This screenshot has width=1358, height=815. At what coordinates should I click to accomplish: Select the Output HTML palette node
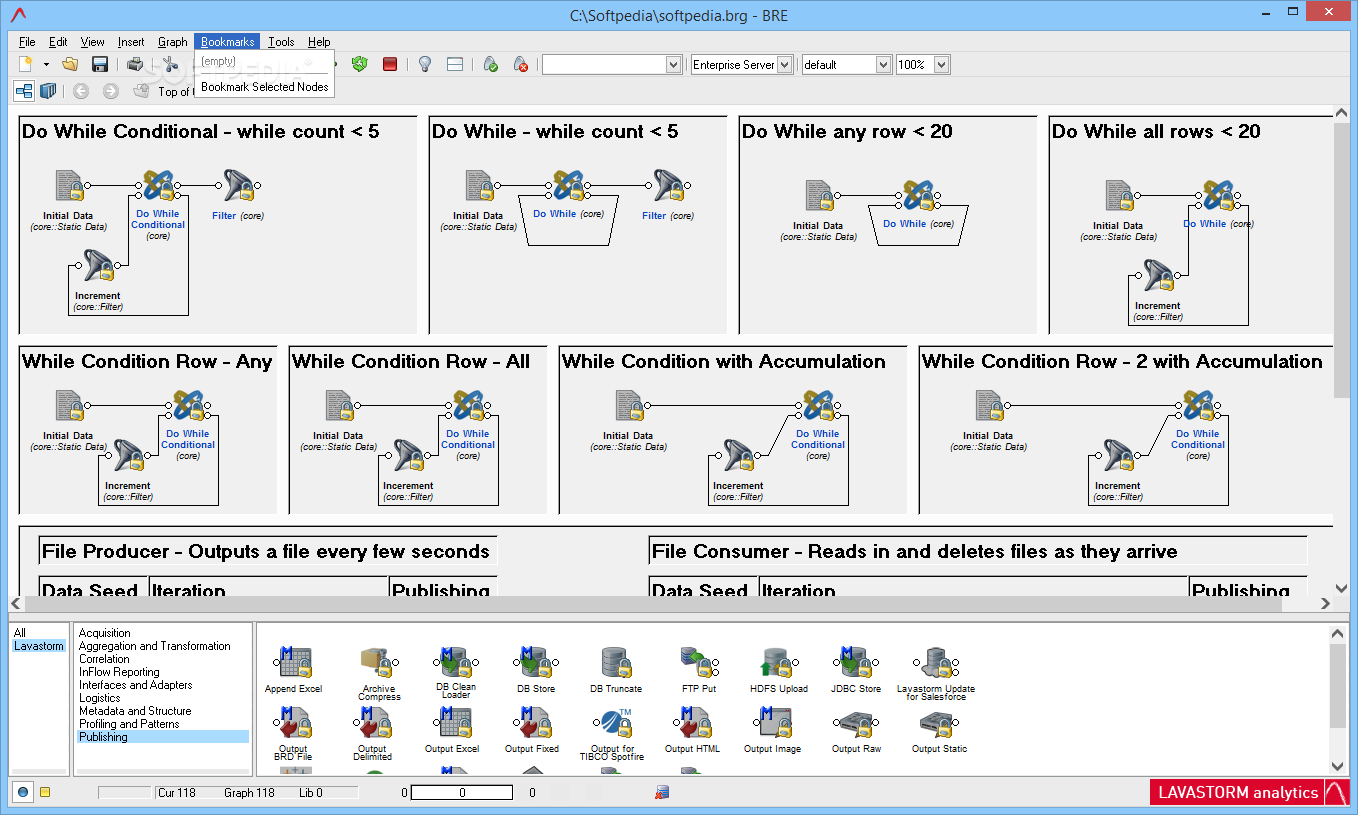pyautogui.click(x=693, y=730)
